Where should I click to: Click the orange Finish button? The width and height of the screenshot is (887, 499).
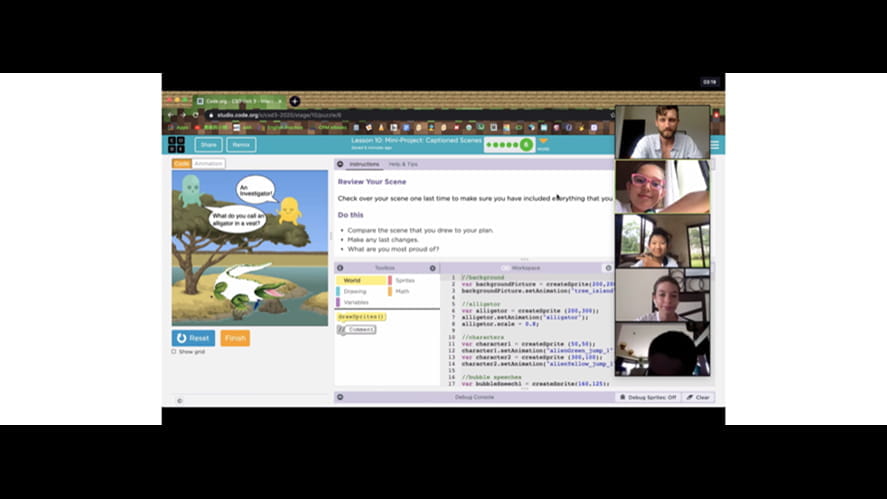(235, 338)
